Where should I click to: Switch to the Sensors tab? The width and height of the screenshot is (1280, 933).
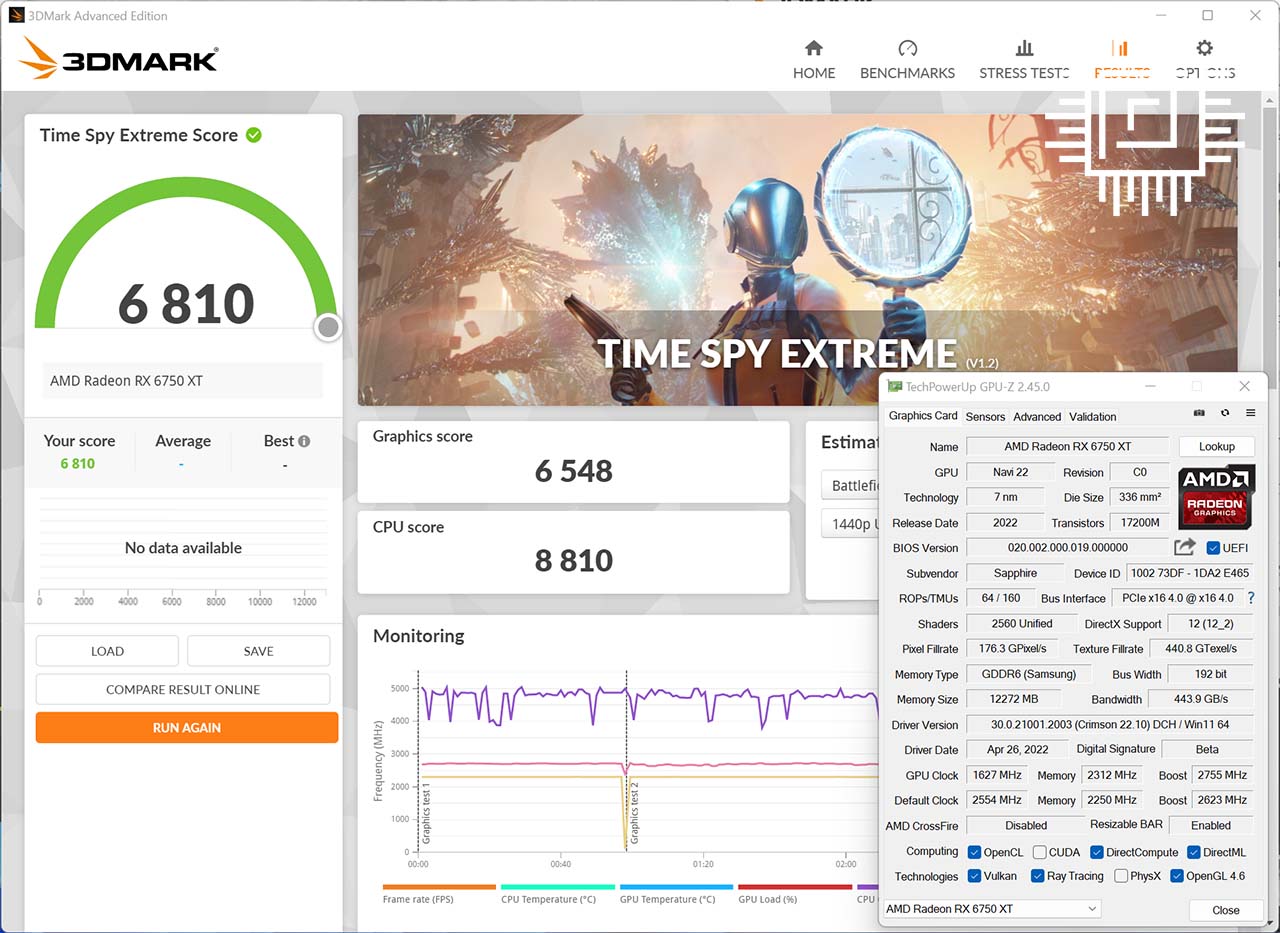point(985,417)
